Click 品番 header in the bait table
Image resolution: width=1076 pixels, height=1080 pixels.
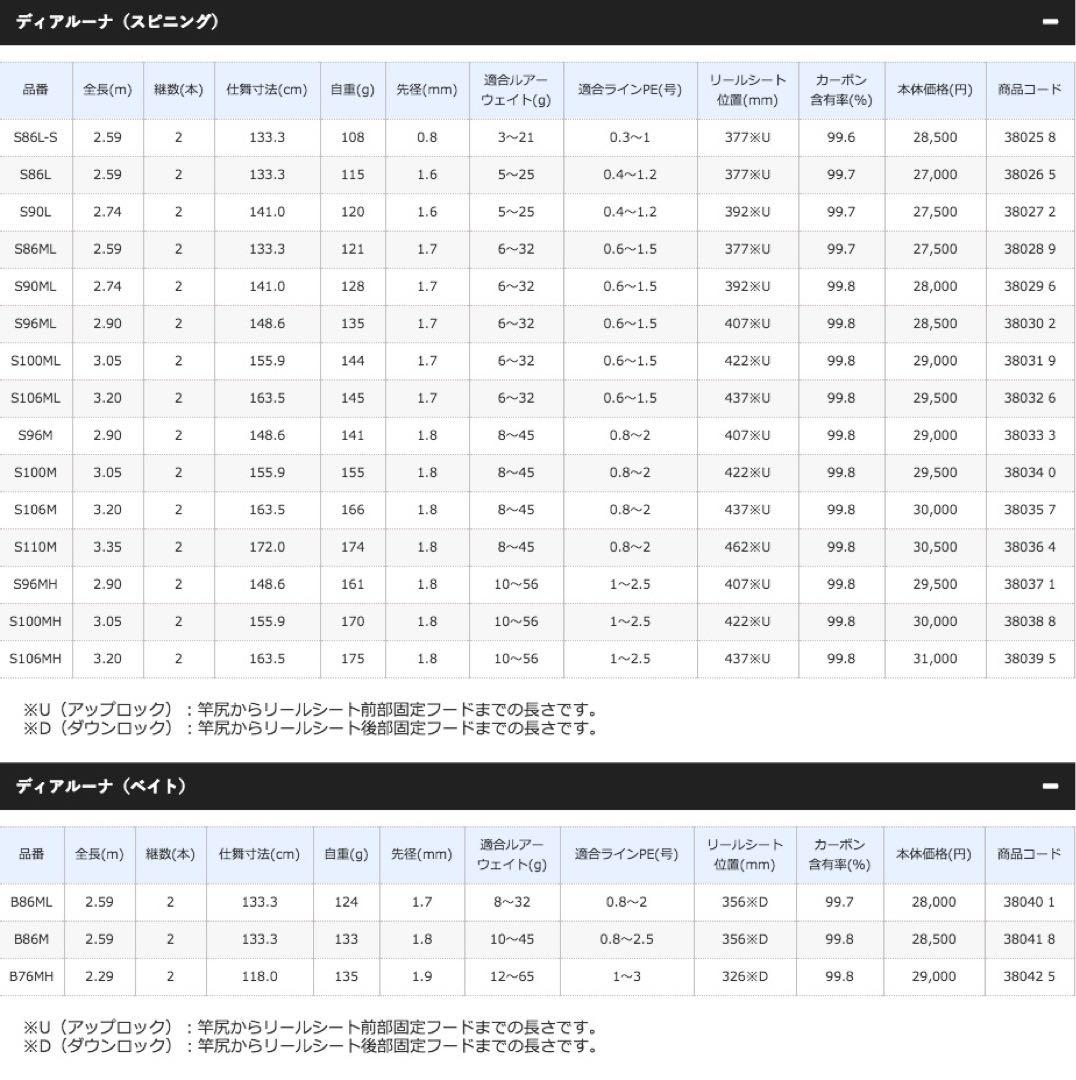coord(31,854)
